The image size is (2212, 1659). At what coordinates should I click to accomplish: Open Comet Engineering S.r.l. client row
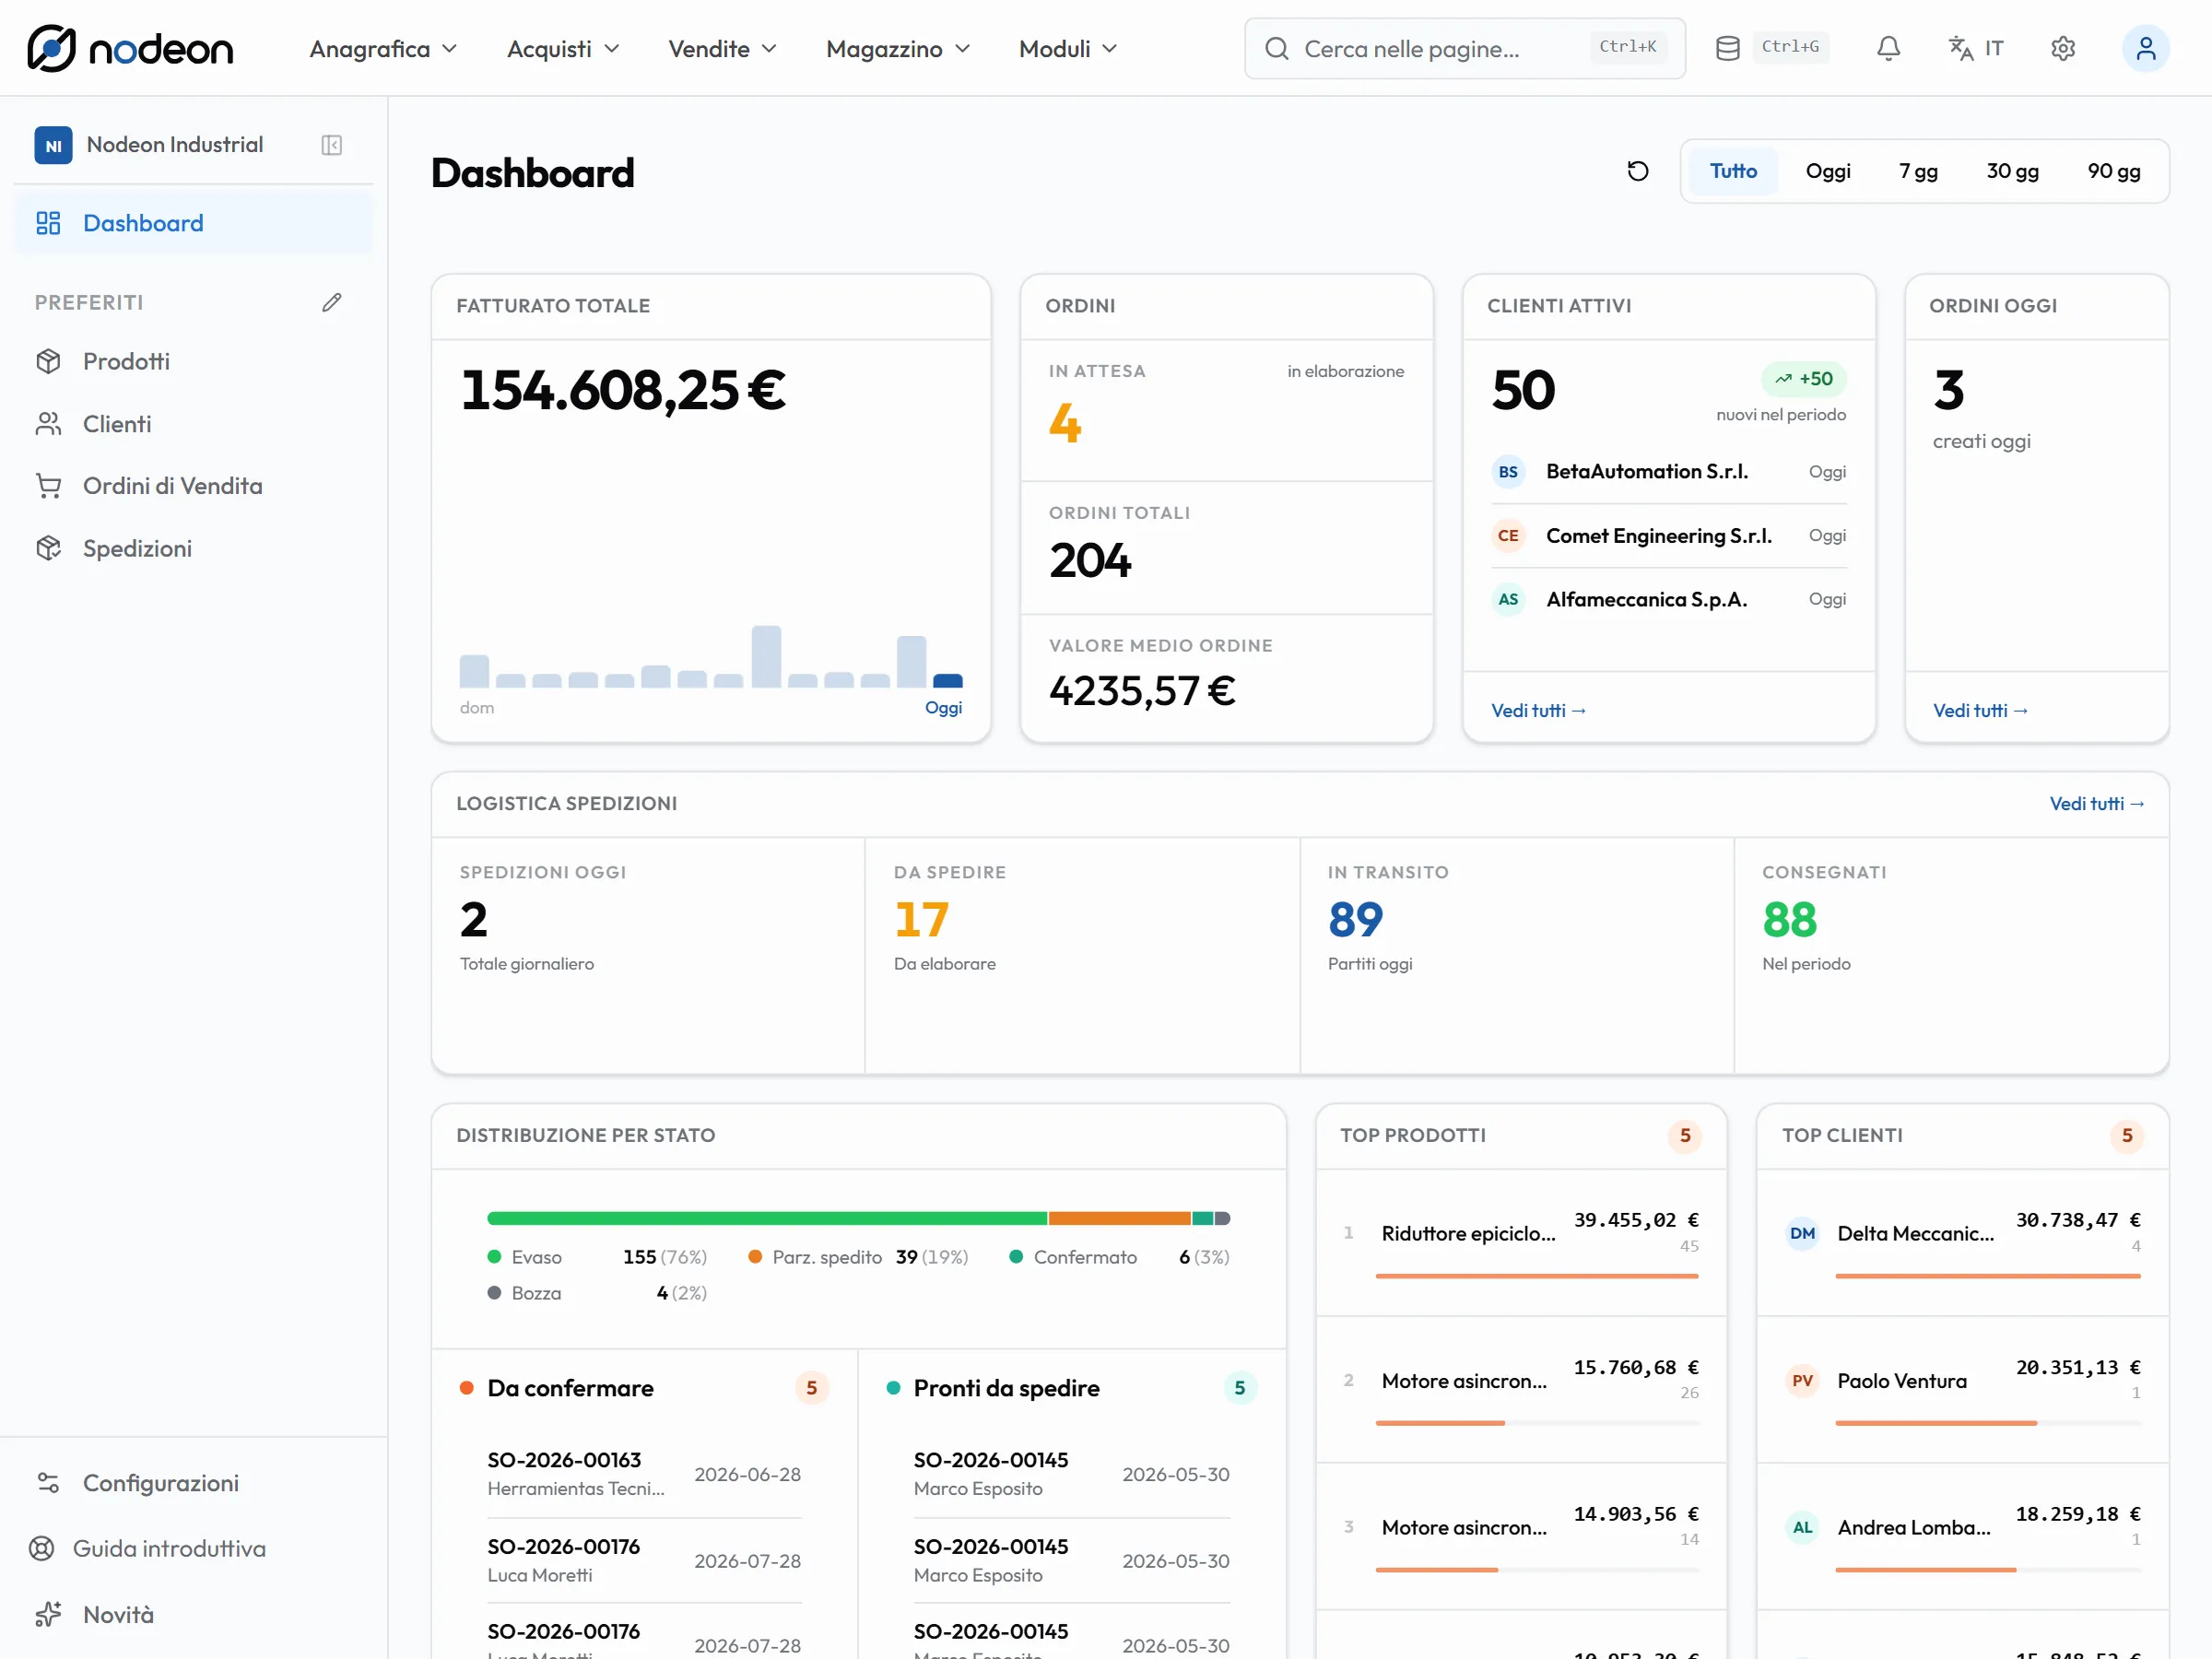tap(1668, 536)
